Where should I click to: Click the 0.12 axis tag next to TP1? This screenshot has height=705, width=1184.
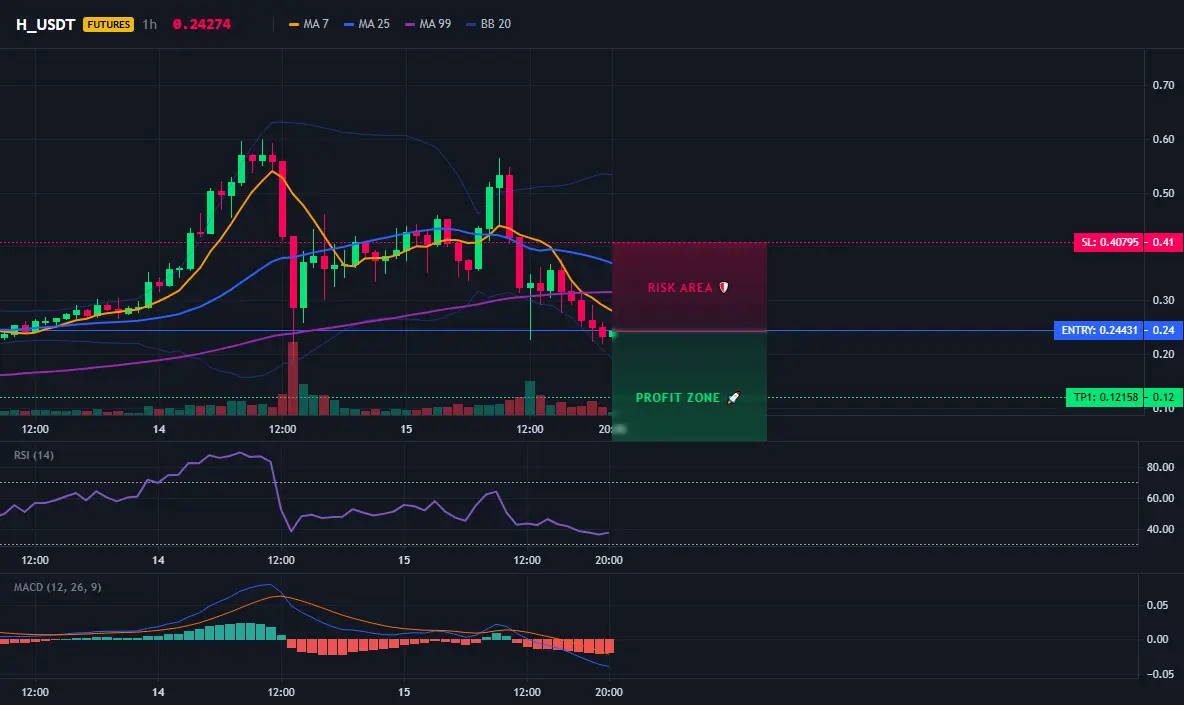click(1164, 397)
